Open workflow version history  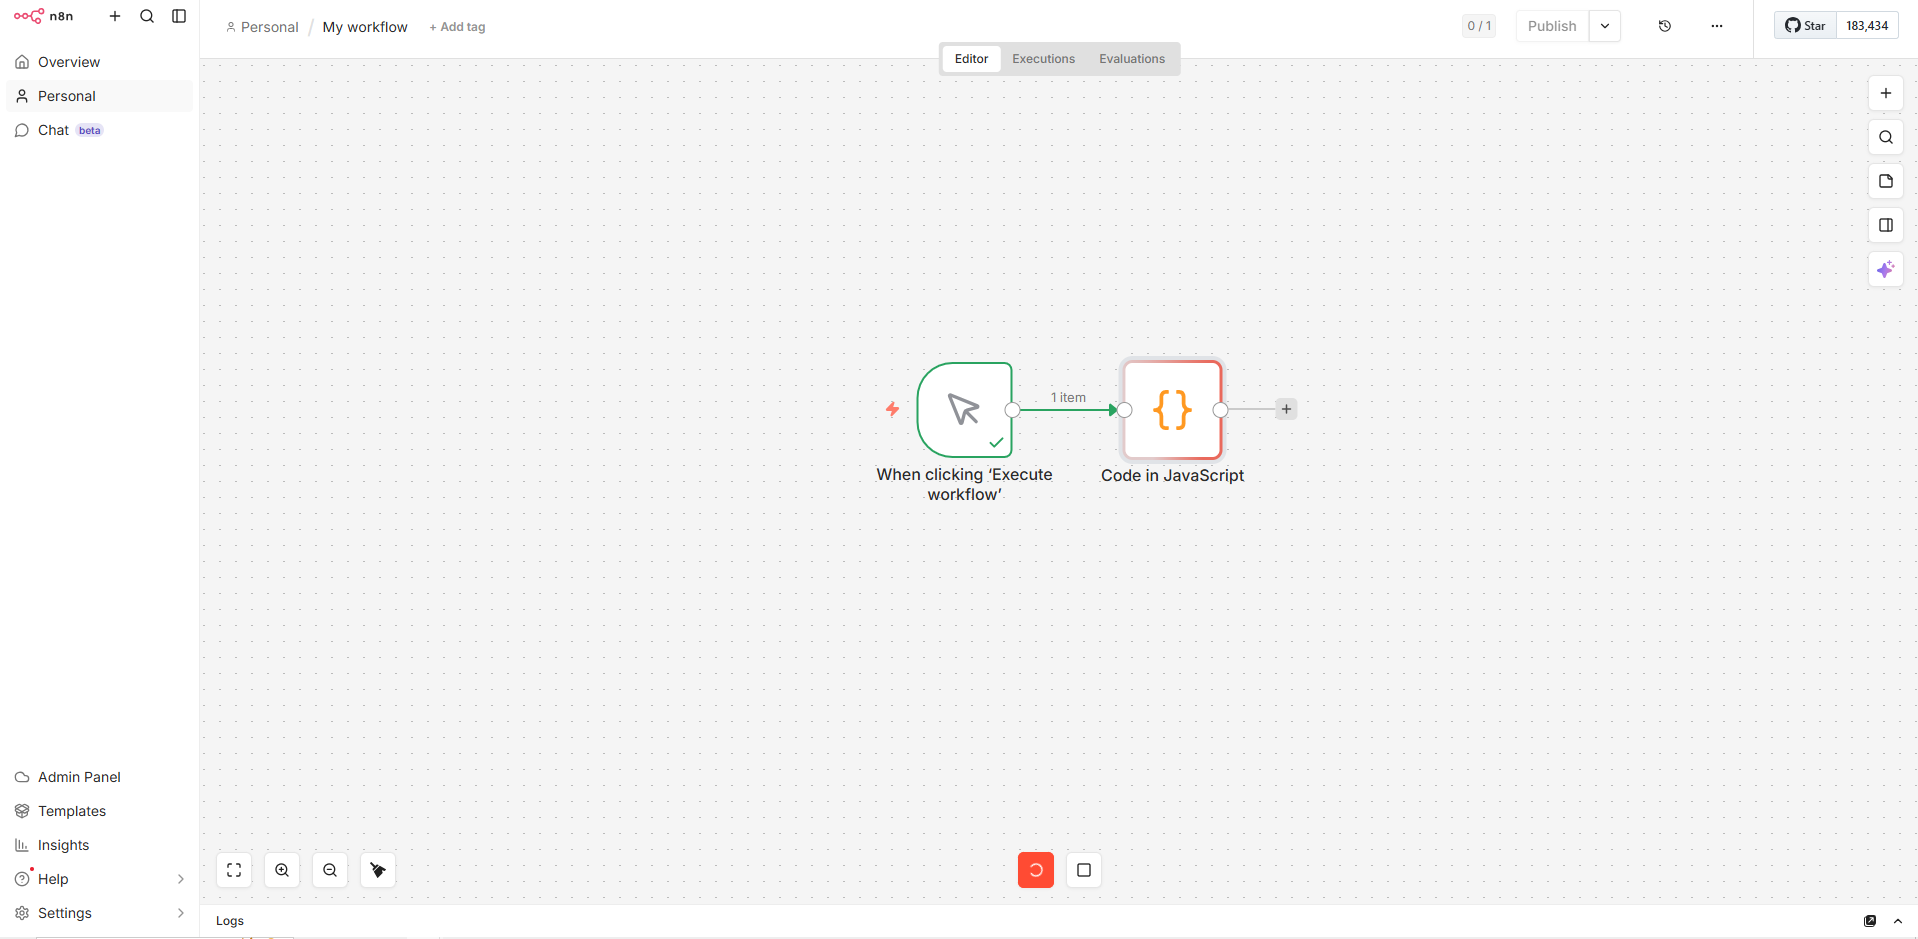[1665, 26]
